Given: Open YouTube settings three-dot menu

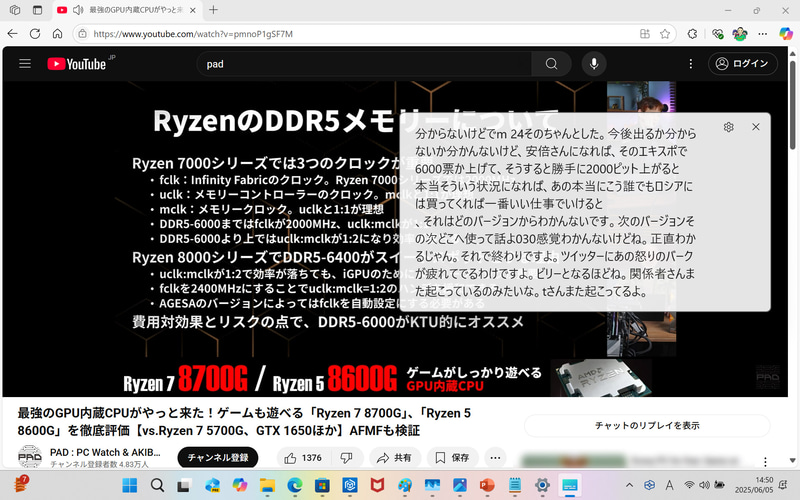Looking at the screenshot, I should (691, 64).
